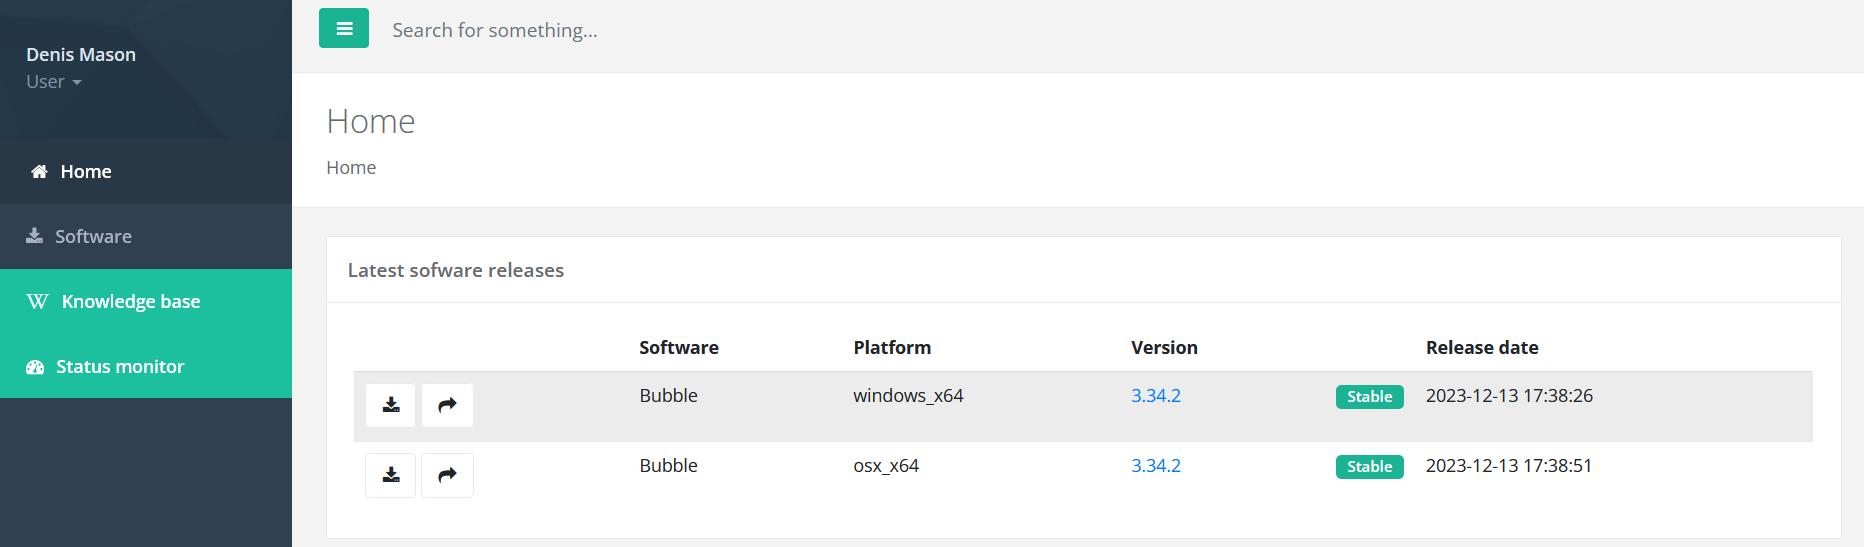Download Bubble for osx_x64
Screen dimensions: 1864x547
click(x=391, y=475)
